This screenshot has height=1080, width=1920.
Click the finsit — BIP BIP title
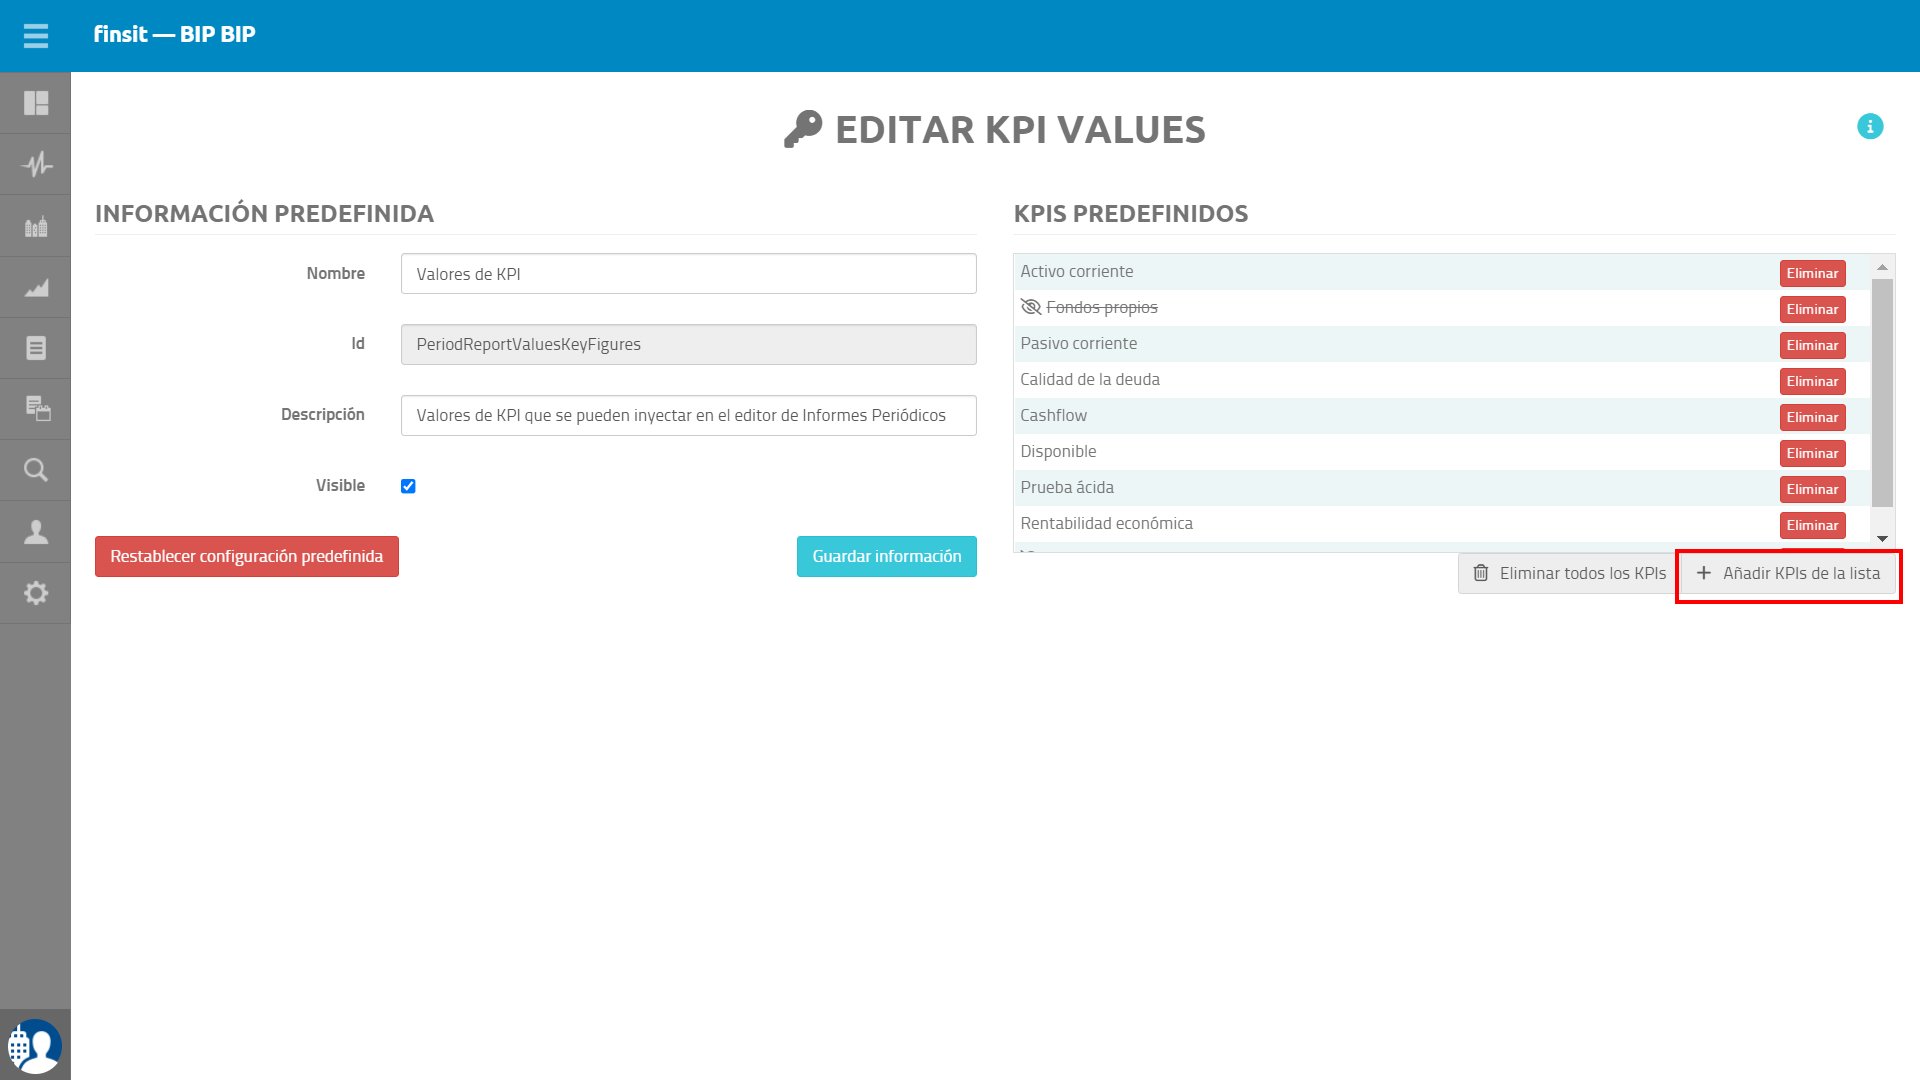point(174,34)
